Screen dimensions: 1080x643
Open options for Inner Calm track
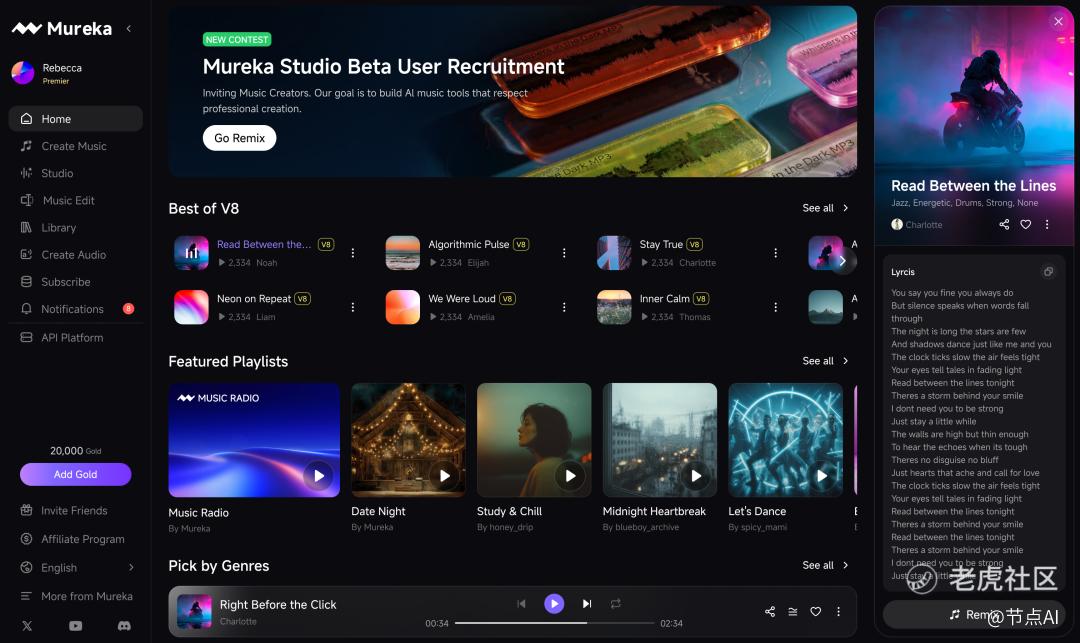tap(776, 307)
